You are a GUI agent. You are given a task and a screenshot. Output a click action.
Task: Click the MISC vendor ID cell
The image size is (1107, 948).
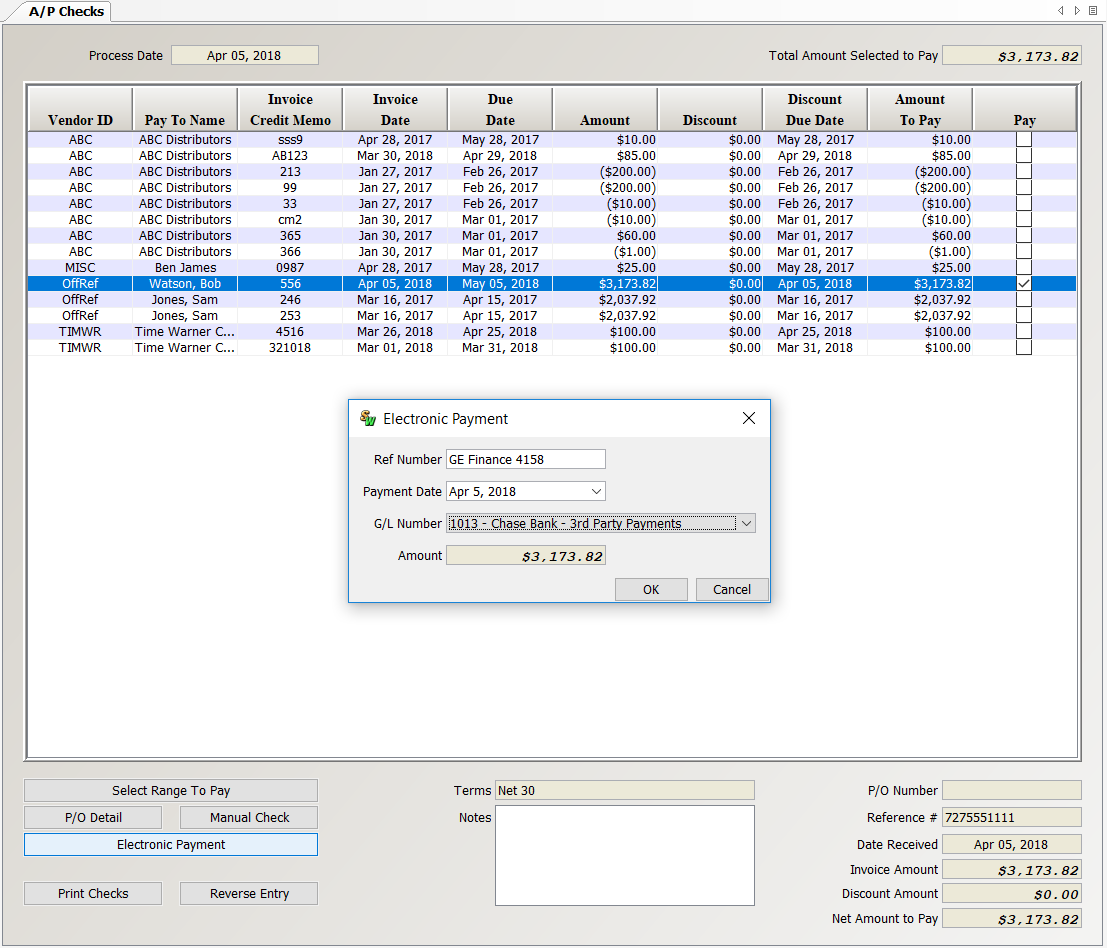click(x=80, y=268)
